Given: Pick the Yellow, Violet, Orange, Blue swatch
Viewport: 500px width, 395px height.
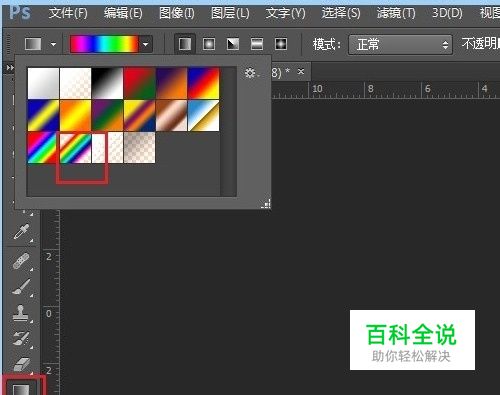Looking at the screenshot, I should click(x=139, y=115).
